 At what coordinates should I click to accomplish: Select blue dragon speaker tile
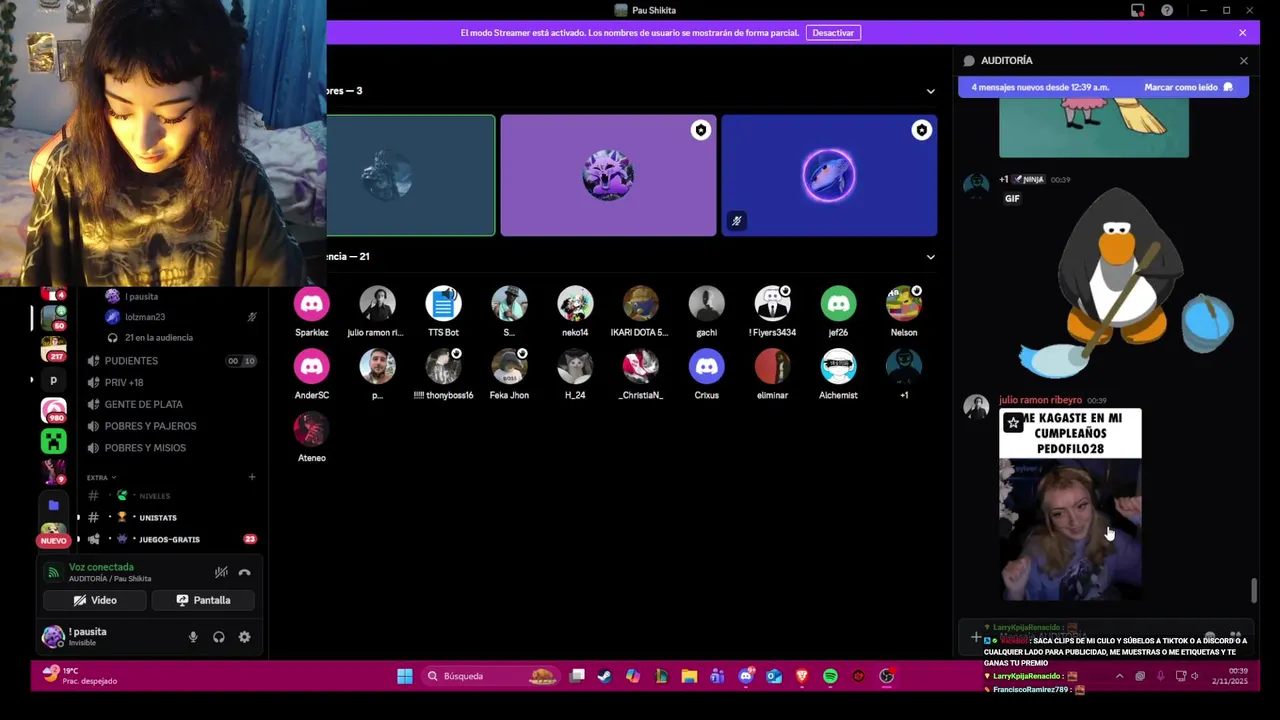pyautogui.click(x=829, y=175)
